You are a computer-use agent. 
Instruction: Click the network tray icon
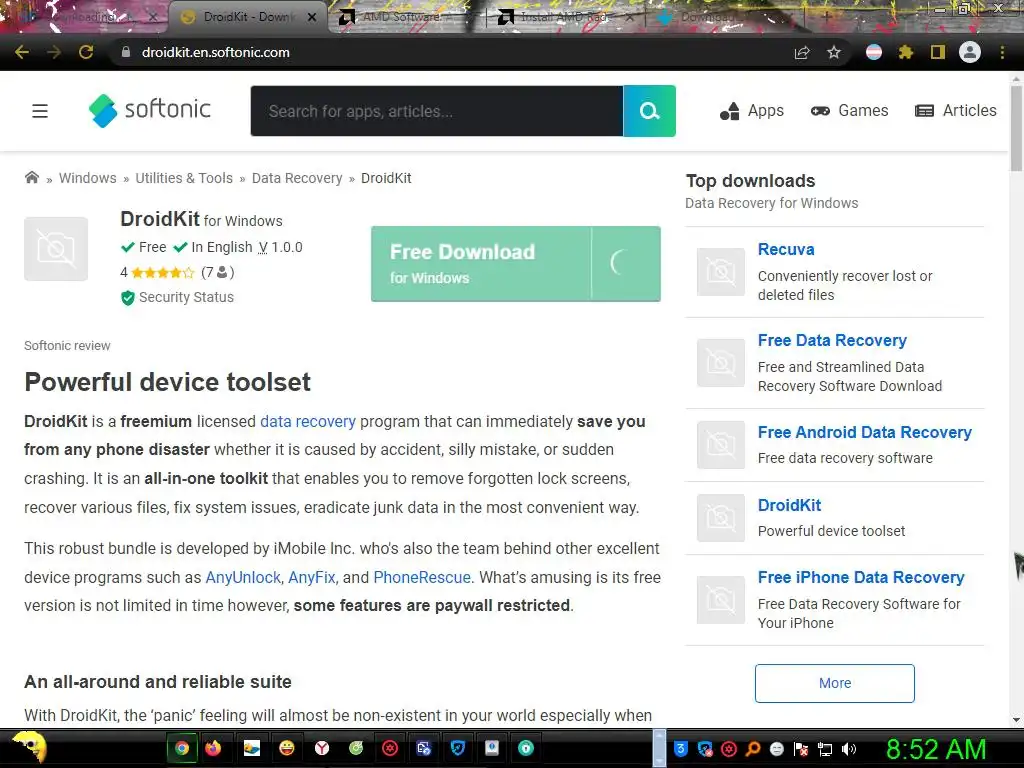[x=825, y=749]
